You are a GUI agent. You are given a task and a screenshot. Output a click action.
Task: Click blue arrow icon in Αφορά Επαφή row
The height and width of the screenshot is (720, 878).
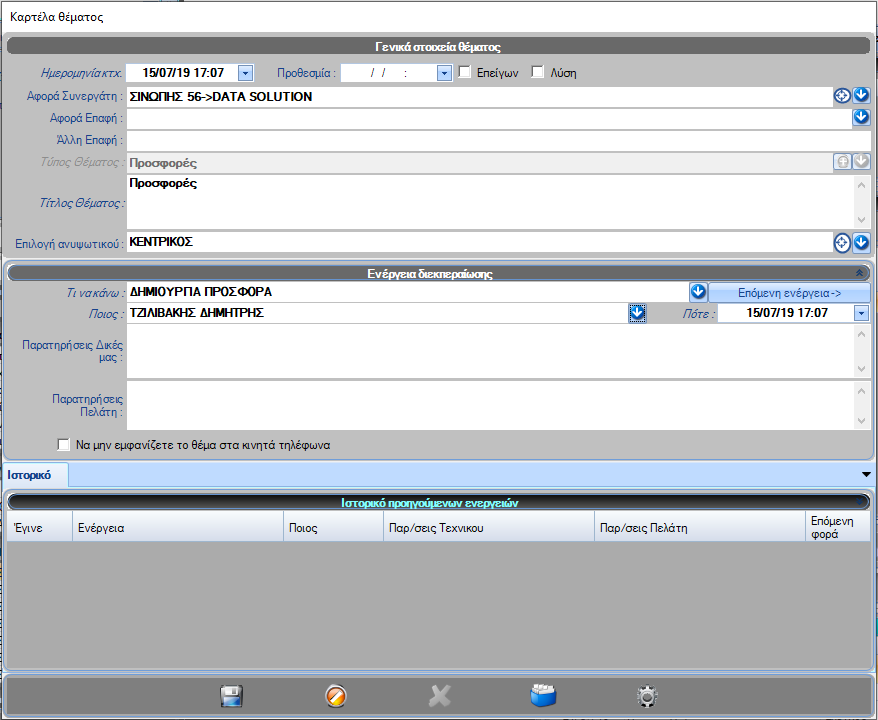pos(861,118)
